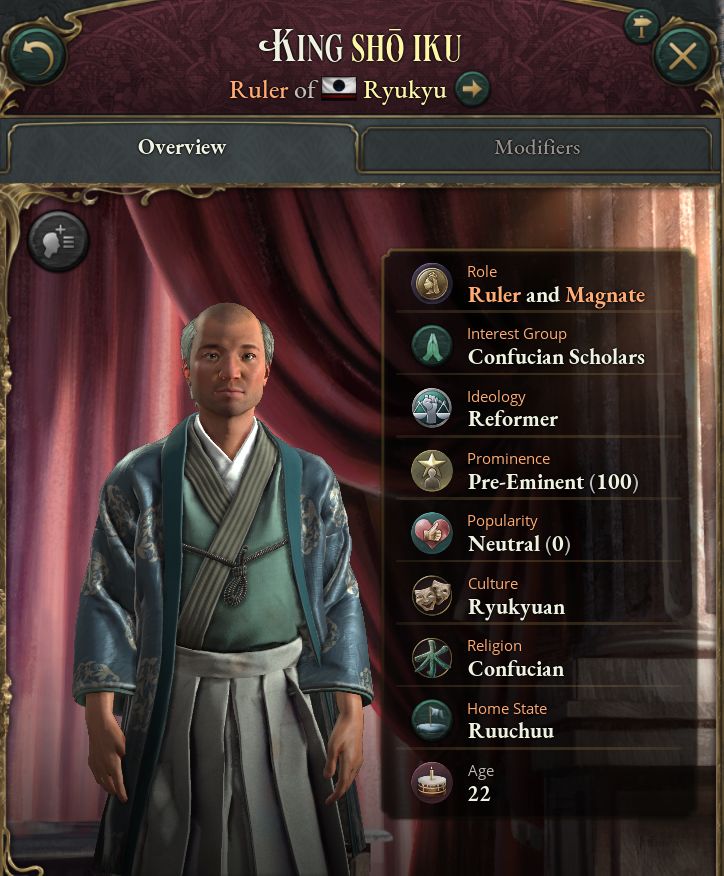Click the Culture masks icon
Screen dimensions: 724x876
431,596
